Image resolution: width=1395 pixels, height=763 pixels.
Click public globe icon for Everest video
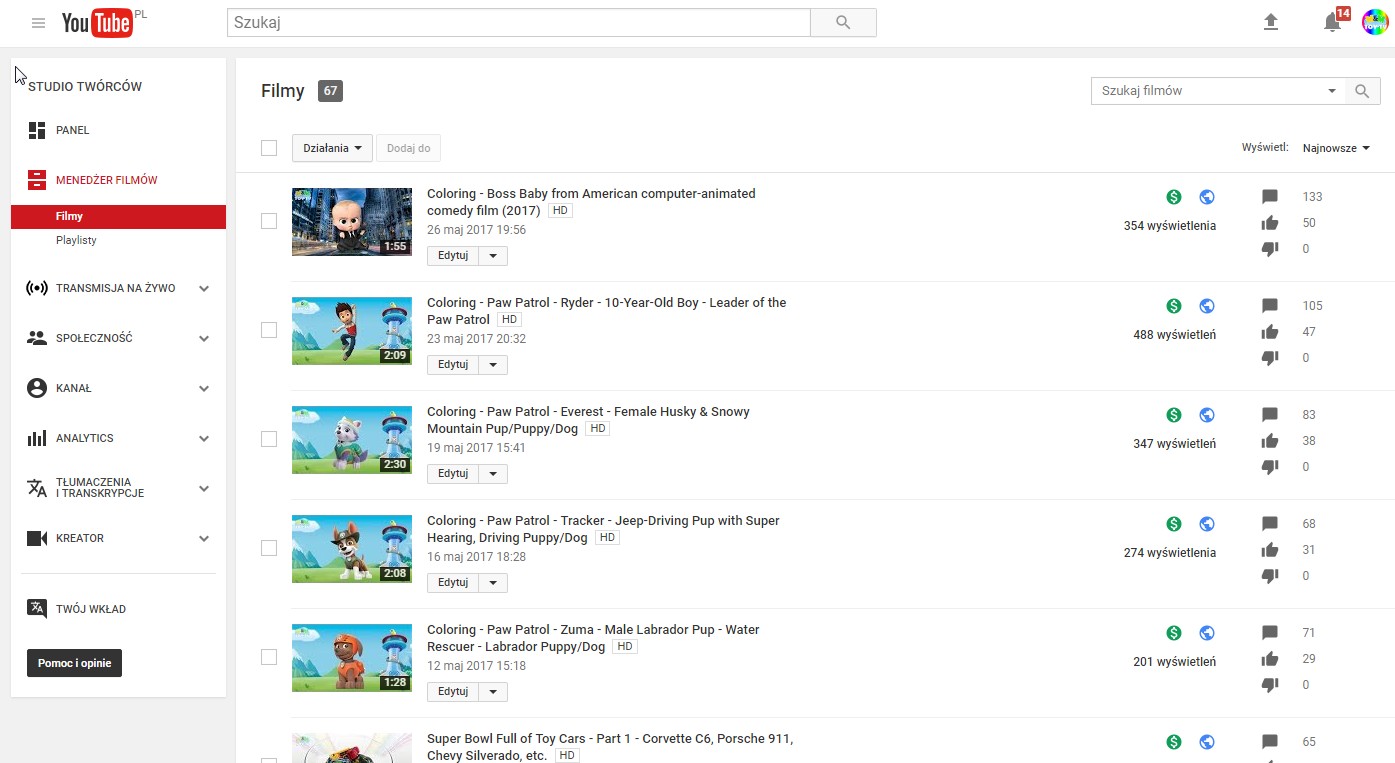(1207, 415)
